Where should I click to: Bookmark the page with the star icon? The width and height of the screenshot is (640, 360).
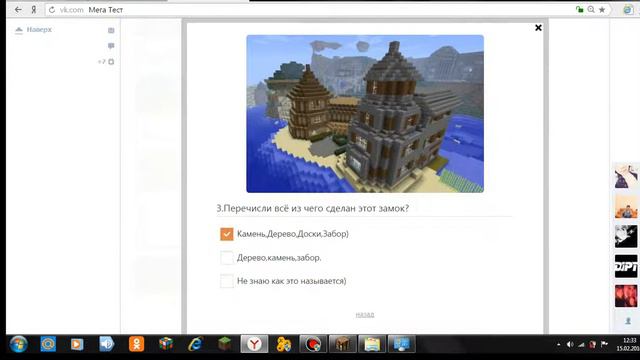[x=602, y=10]
